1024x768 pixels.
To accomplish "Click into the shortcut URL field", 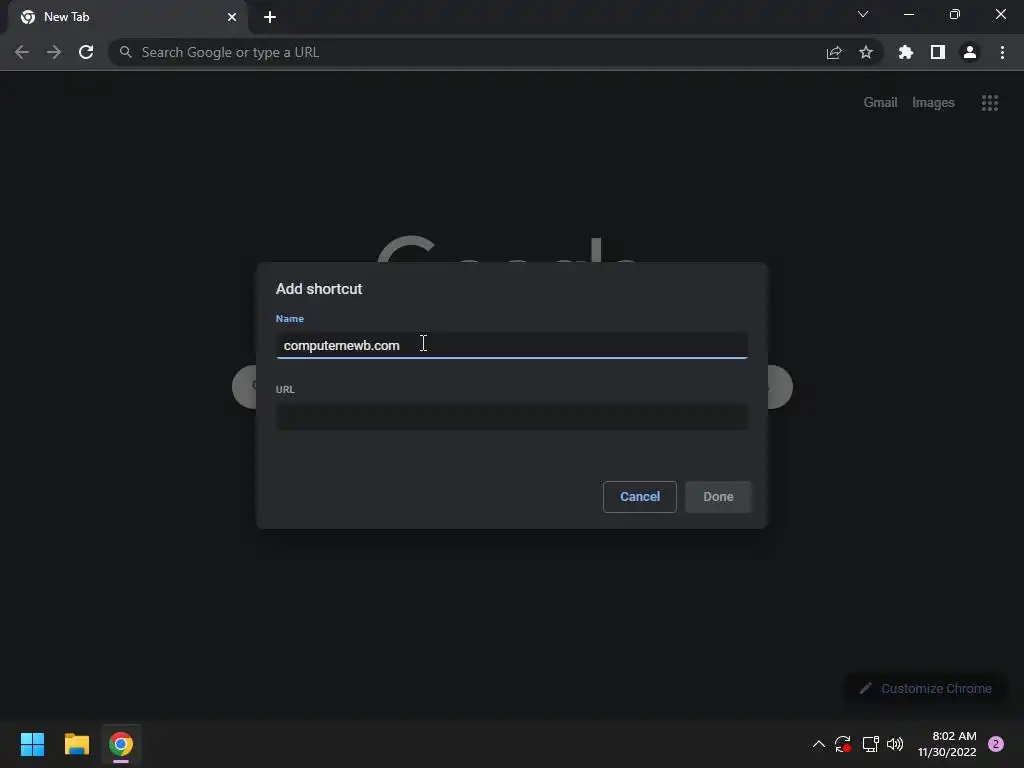I will [511, 417].
